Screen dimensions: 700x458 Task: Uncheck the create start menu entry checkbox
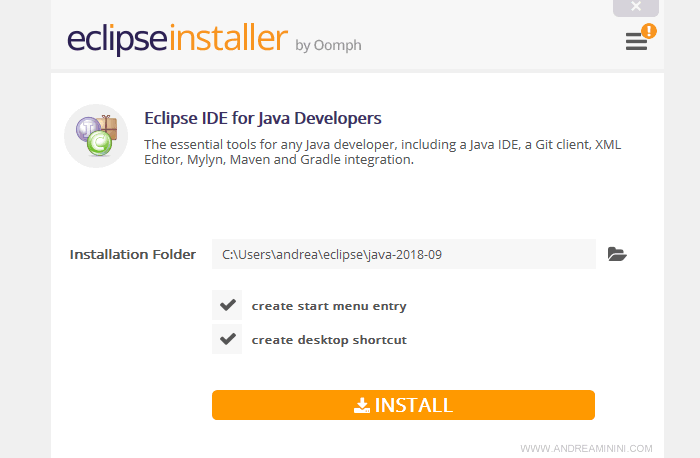[227, 305]
